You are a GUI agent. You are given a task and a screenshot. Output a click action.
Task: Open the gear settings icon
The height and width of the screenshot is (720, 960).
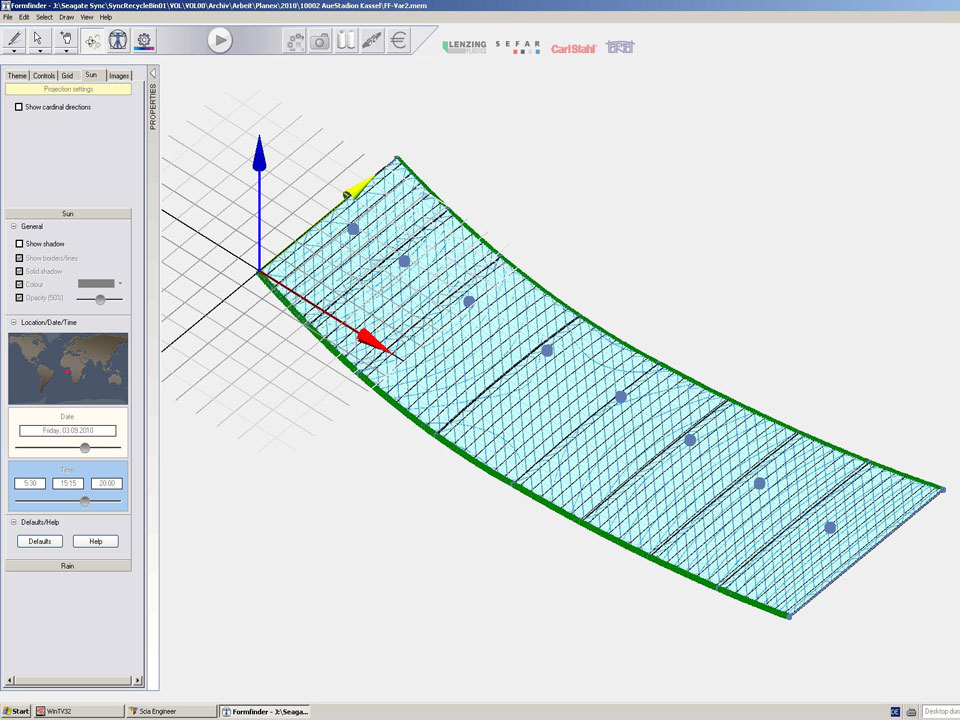(145, 40)
